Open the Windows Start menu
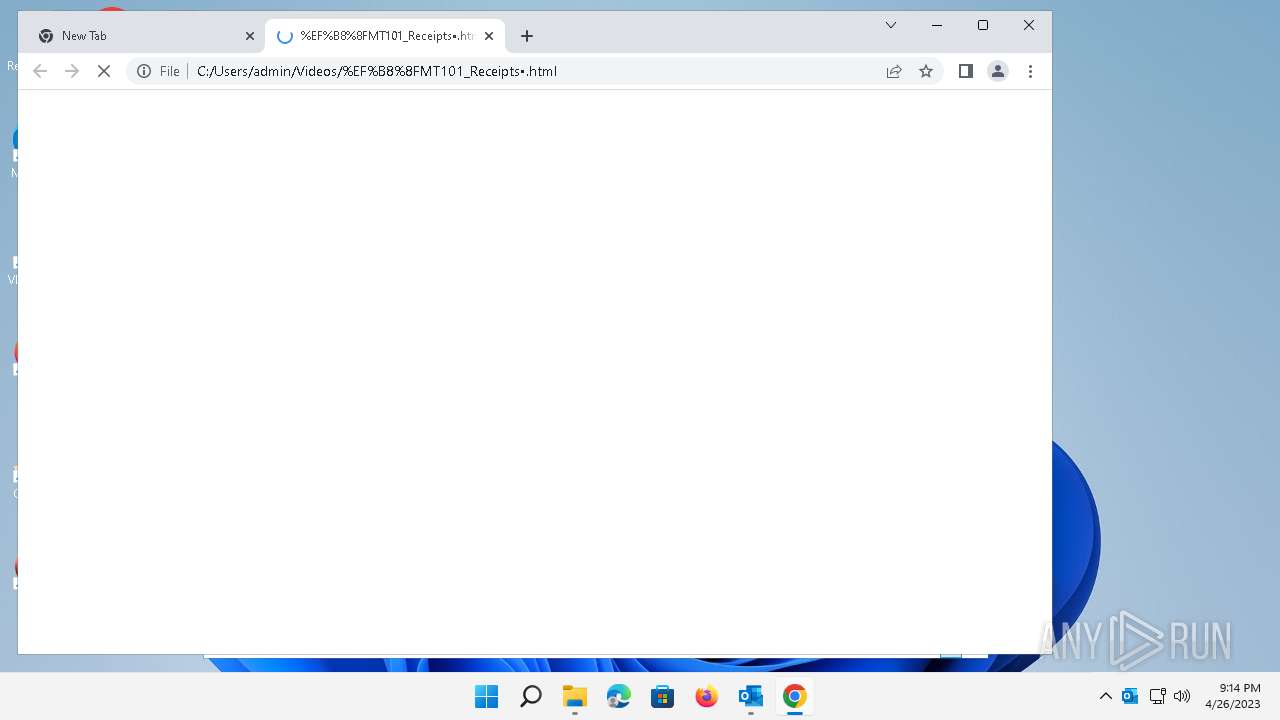This screenshot has width=1280, height=720. click(x=487, y=696)
